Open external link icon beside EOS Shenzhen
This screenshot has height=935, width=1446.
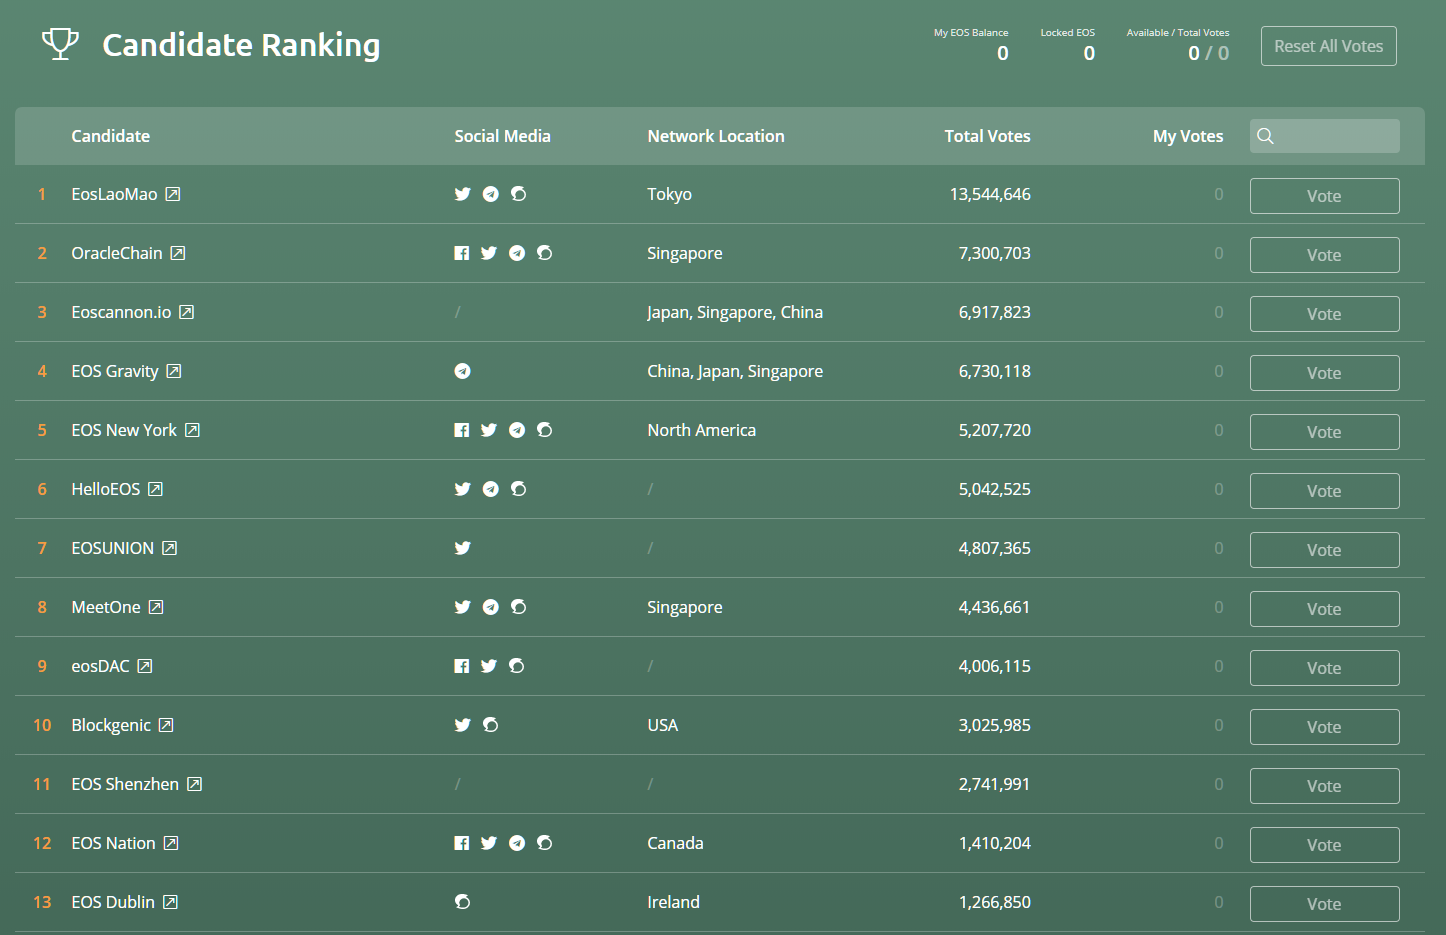pos(194,784)
